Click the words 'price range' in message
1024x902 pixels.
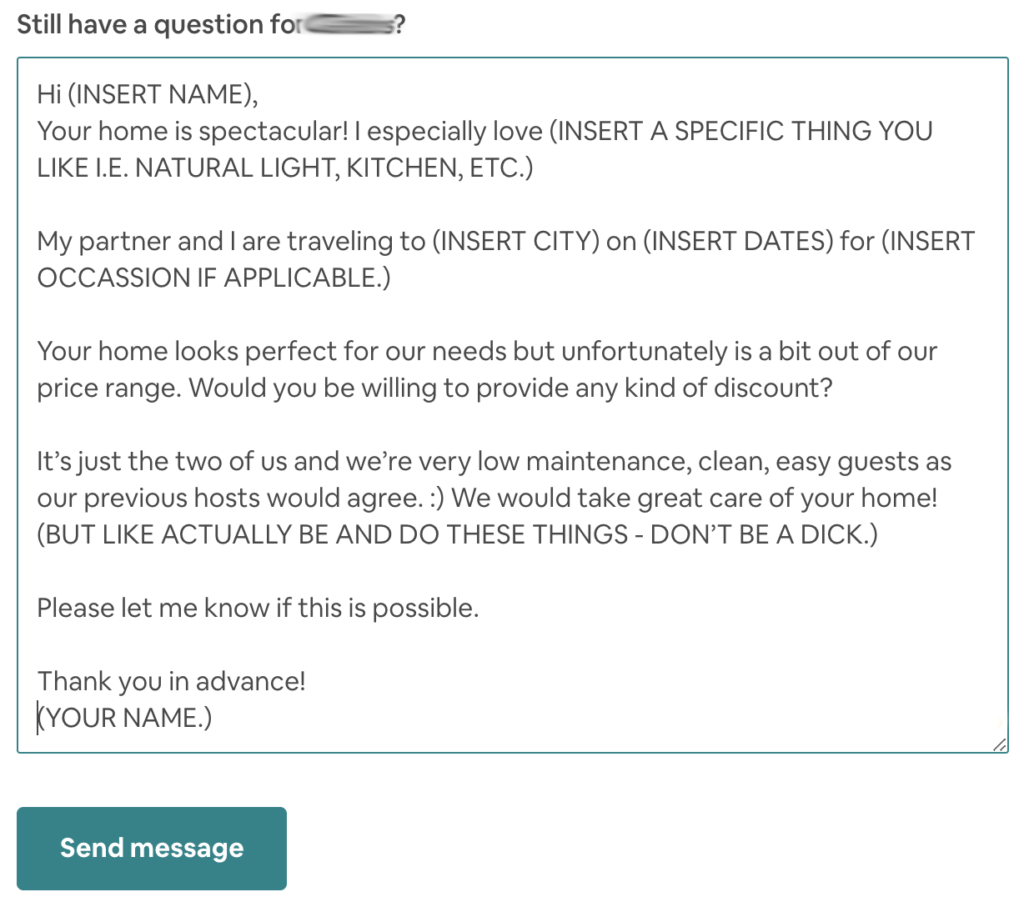[108, 388]
